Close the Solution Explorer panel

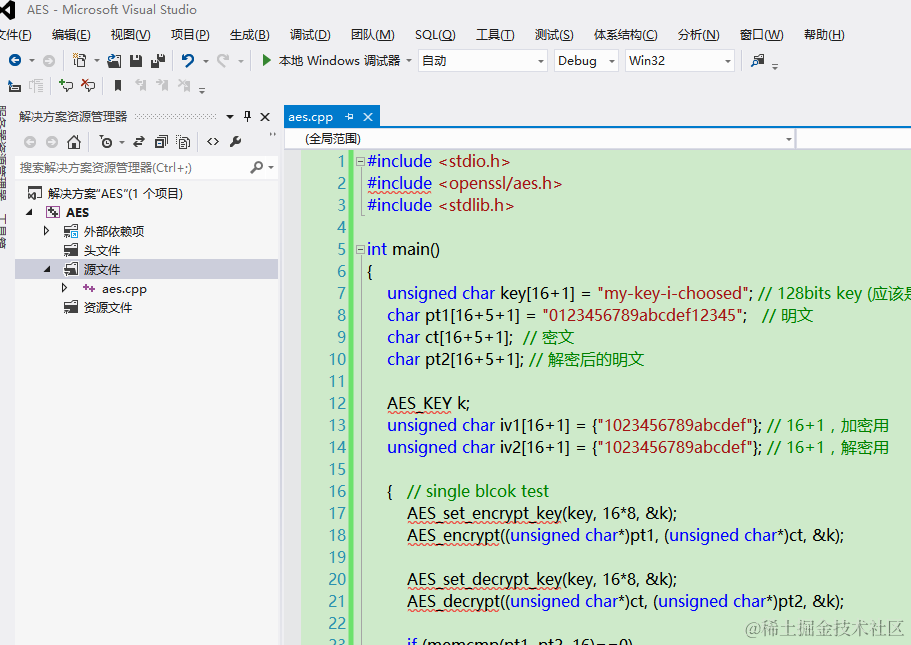(x=265, y=117)
